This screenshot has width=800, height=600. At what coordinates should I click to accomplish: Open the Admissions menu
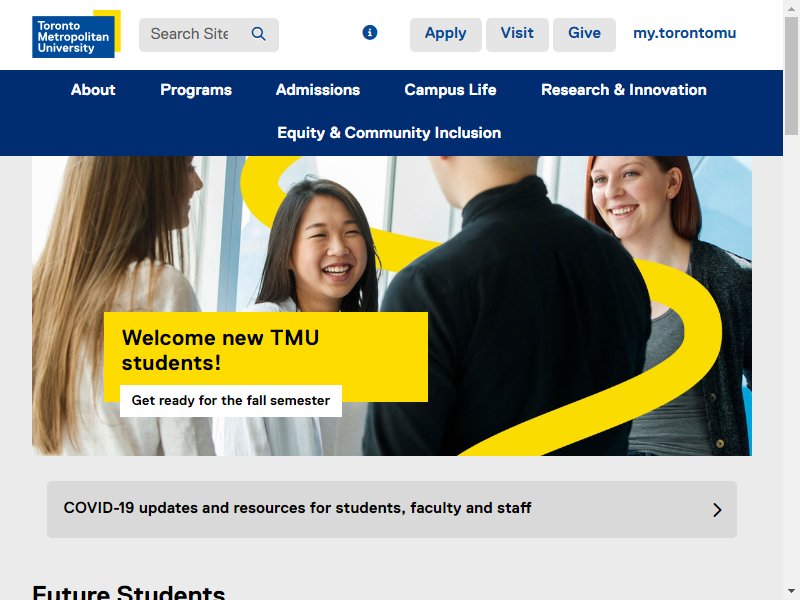(x=318, y=90)
